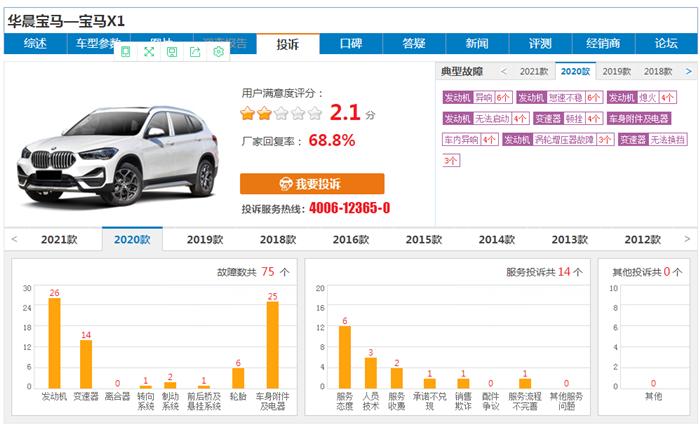
Task: Click the steering wheel icon on 我要投诉
Action: tap(286, 183)
